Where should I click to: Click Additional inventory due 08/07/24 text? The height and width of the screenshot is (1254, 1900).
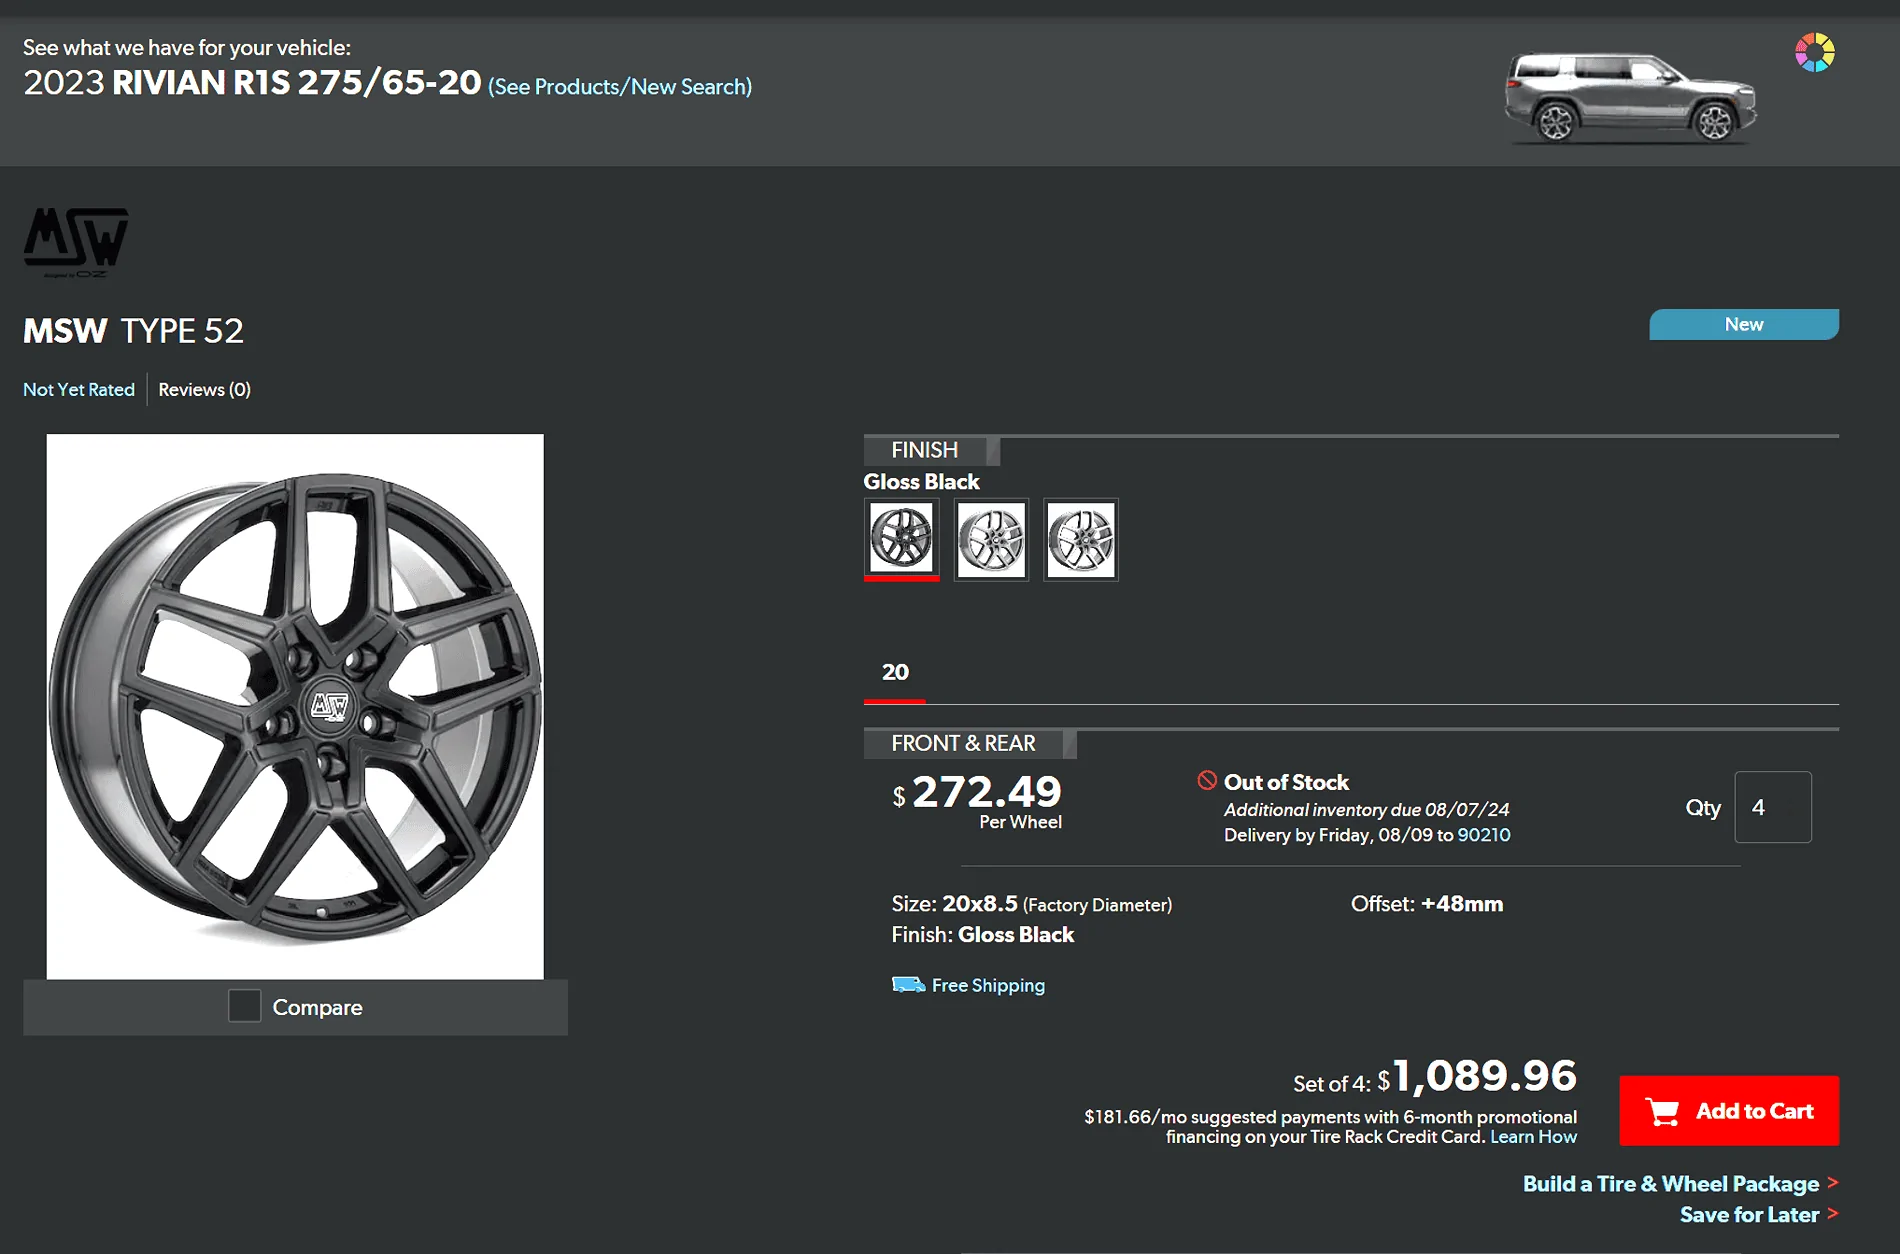pyautogui.click(x=1366, y=810)
